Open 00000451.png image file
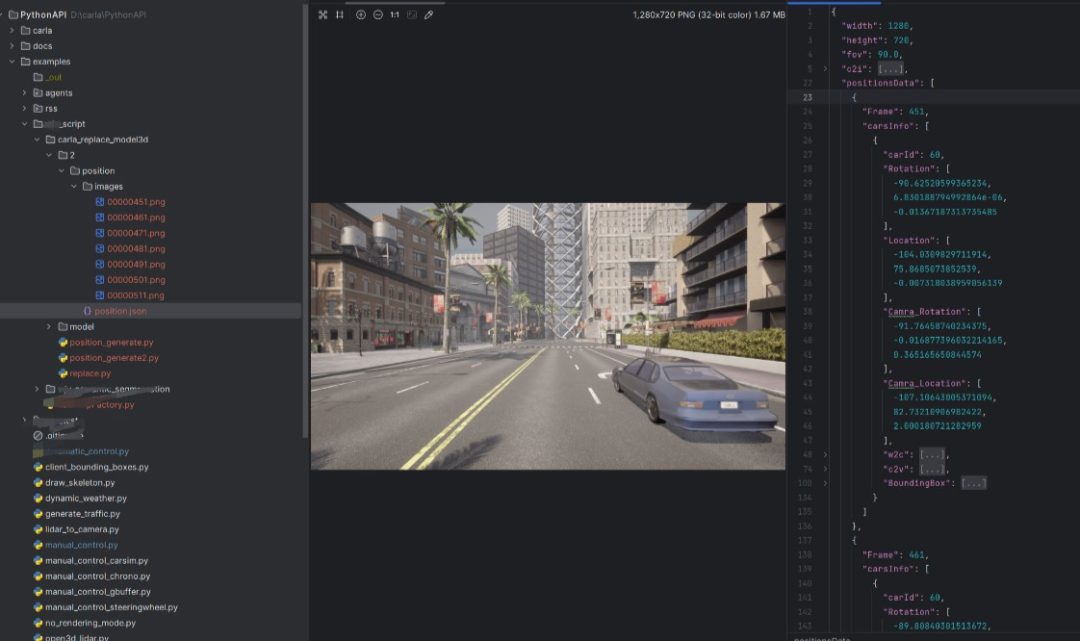This screenshot has width=1080, height=641. click(136, 202)
